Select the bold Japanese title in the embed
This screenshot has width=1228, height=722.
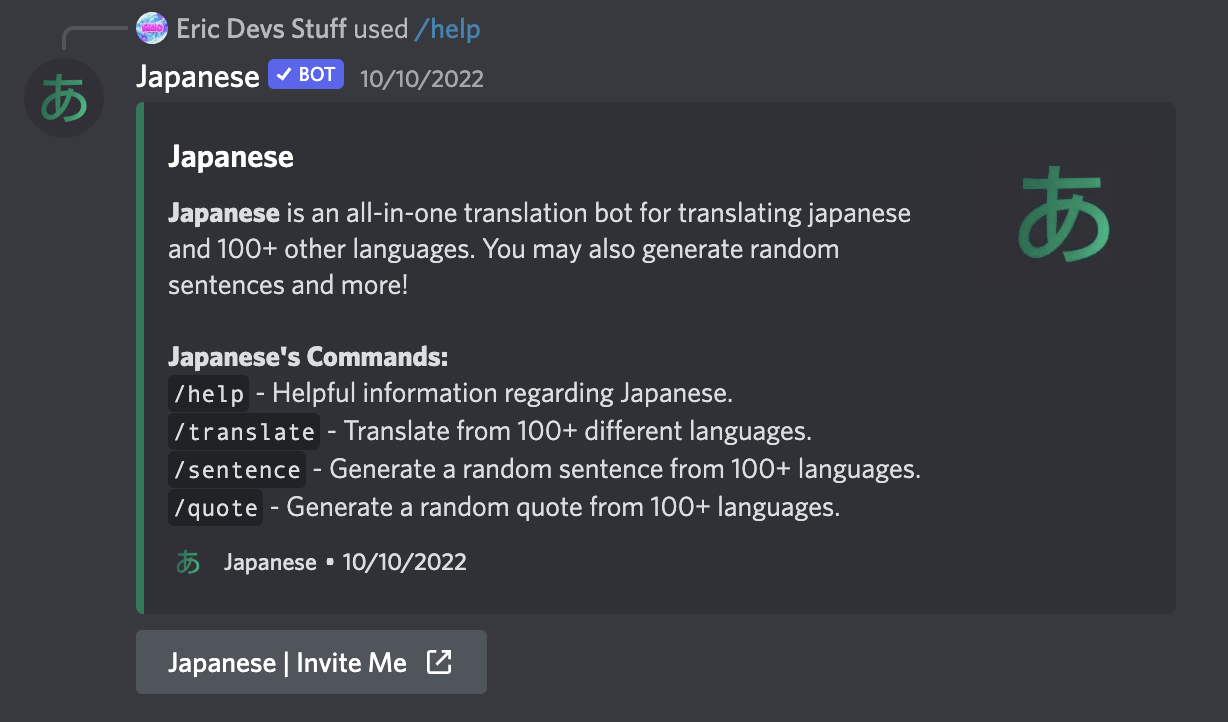pos(230,157)
